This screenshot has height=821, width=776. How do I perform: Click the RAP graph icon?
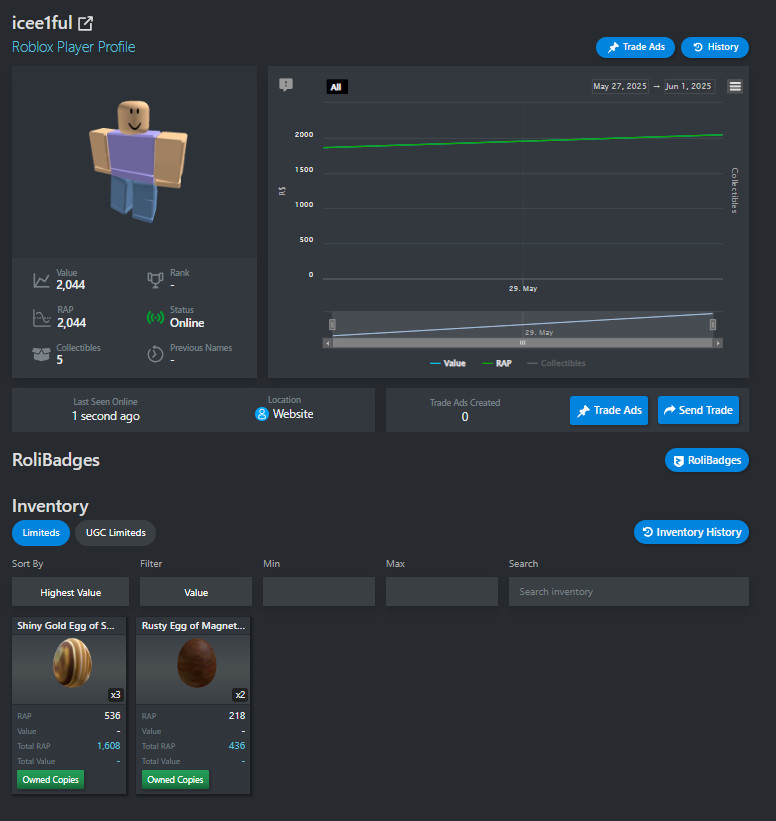tap(42, 318)
